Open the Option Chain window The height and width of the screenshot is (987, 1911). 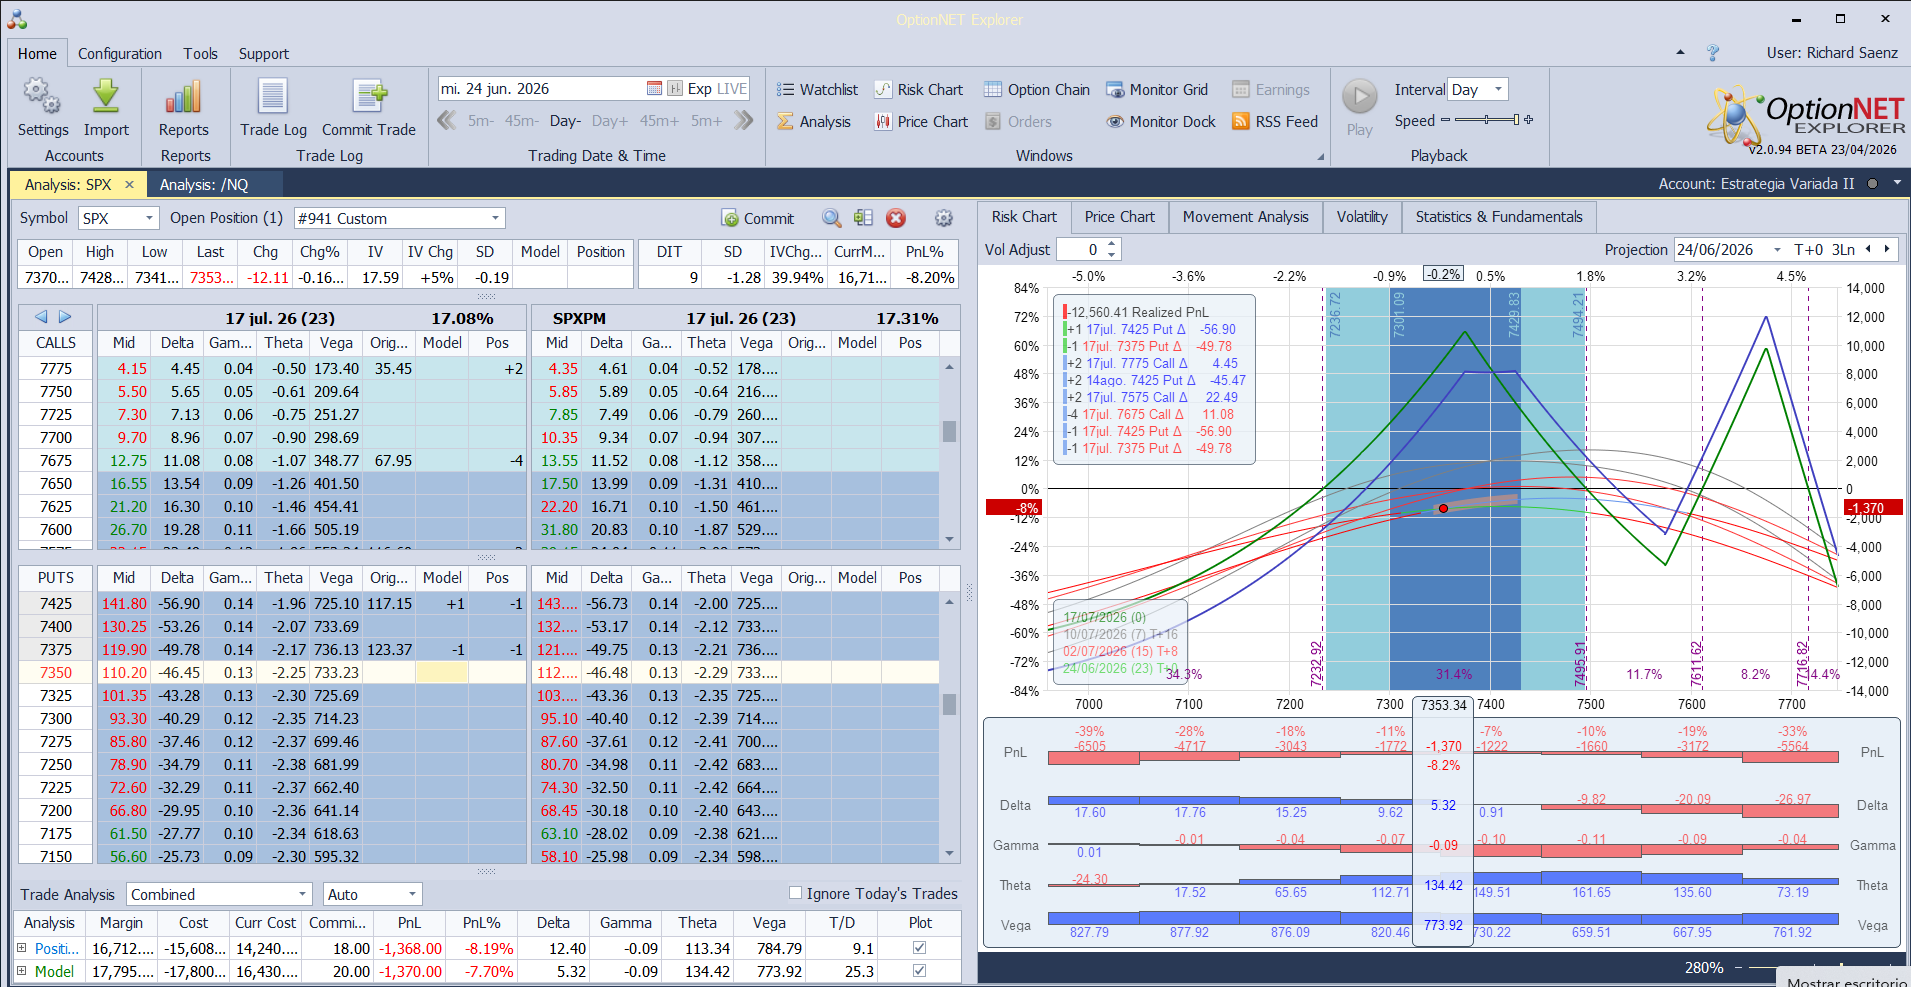pos(1037,90)
